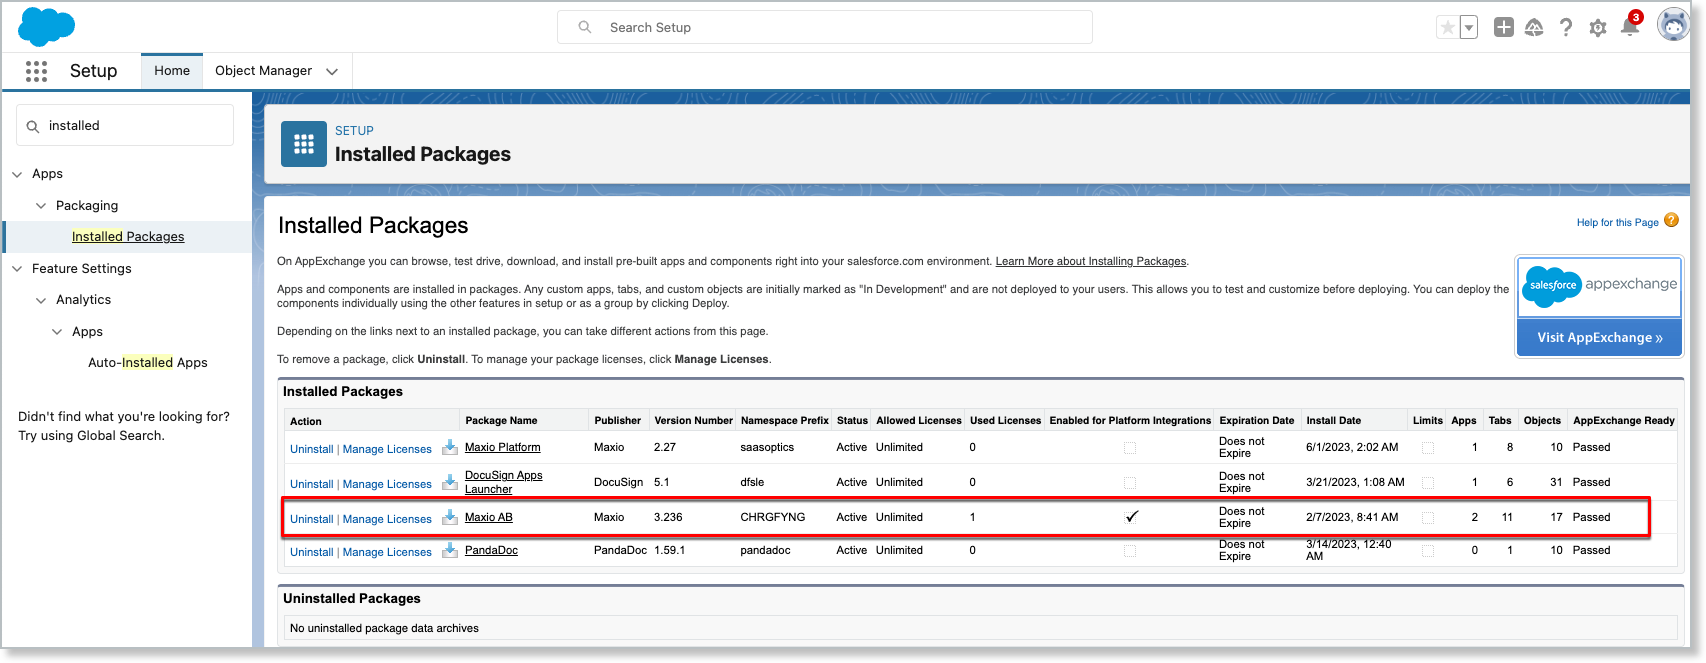
Task: Open the App Launcher dots icon
Action: pyautogui.click(x=37, y=71)
